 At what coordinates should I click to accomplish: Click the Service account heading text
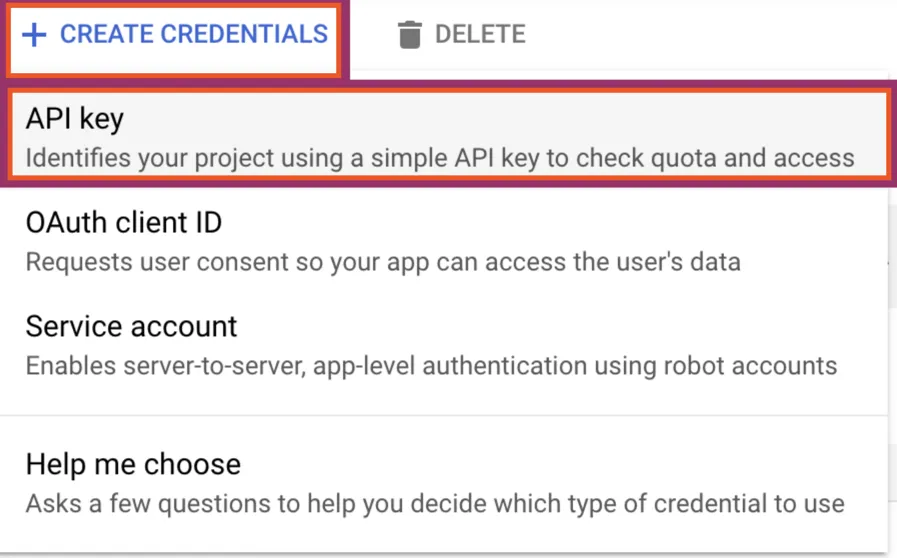coord(131,326)
